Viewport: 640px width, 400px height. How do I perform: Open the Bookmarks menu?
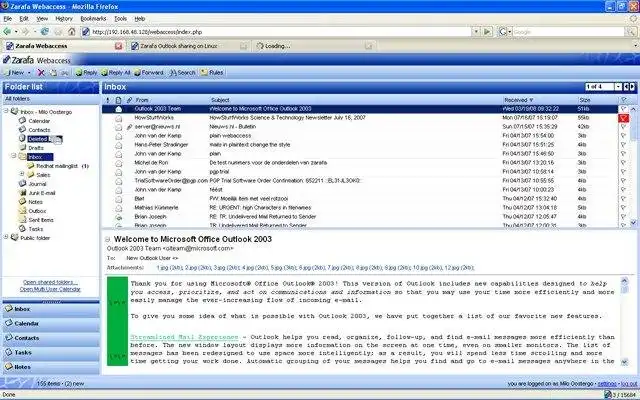93,19
